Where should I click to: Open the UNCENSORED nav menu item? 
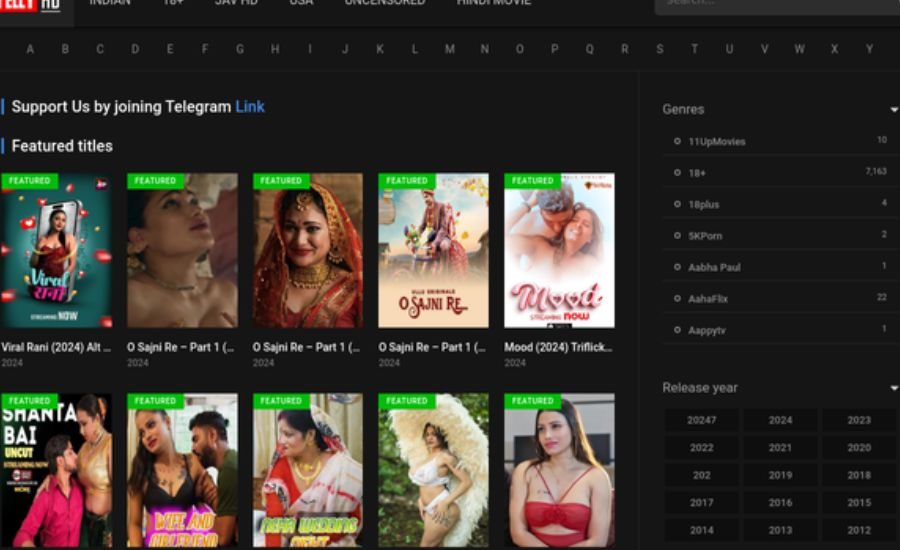coord(385,3)
